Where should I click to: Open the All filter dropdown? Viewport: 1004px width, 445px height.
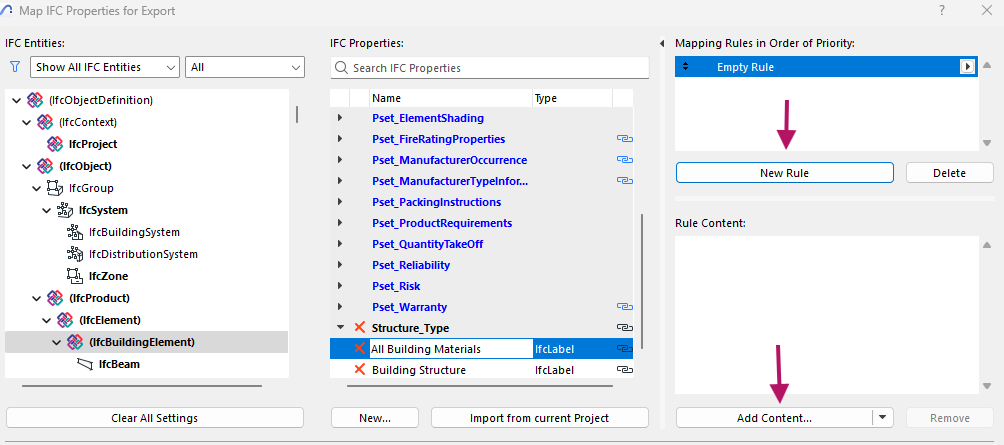point(244,67)
